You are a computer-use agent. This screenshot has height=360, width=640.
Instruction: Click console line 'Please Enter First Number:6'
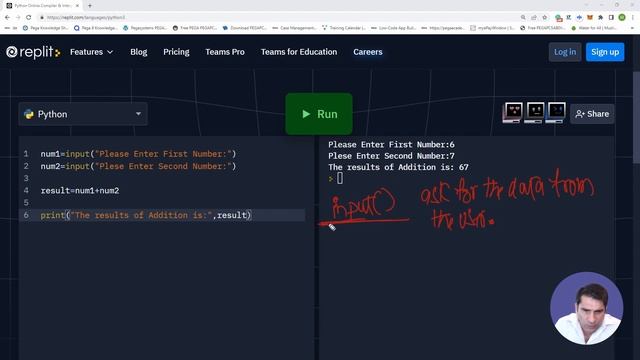coord(391,145)
